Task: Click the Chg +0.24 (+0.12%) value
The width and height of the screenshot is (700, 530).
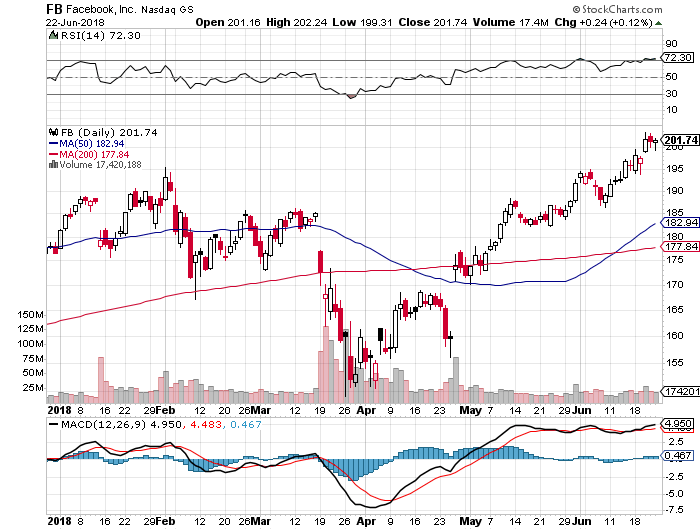Action: (x=604, y=22)
